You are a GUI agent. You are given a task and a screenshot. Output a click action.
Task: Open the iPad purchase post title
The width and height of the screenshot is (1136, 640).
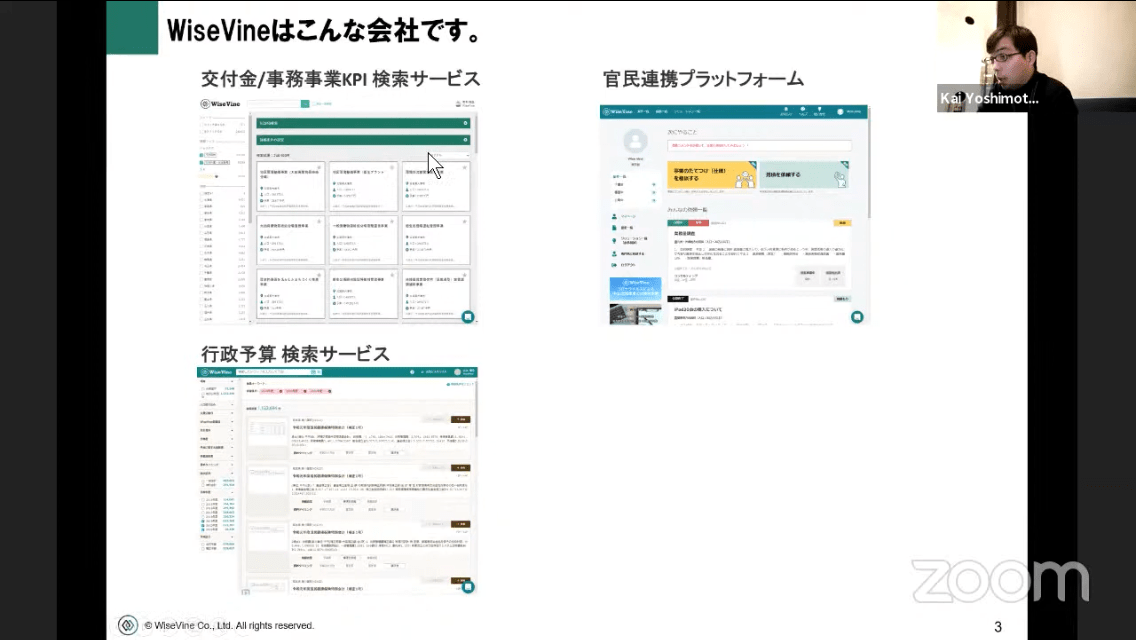click(698, 309)
